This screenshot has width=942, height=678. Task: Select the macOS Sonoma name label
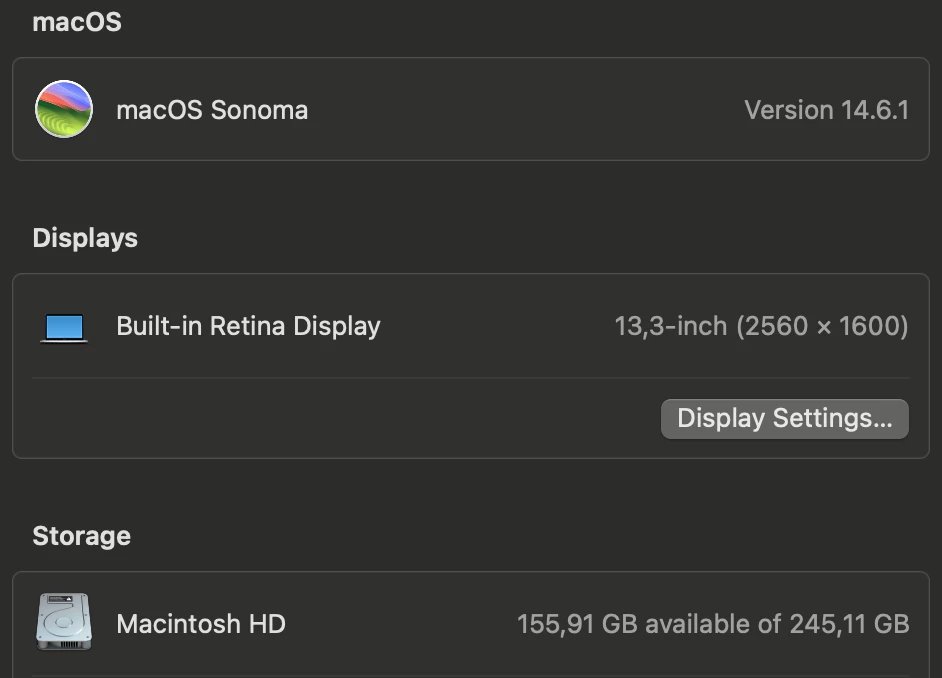[212, 110]
